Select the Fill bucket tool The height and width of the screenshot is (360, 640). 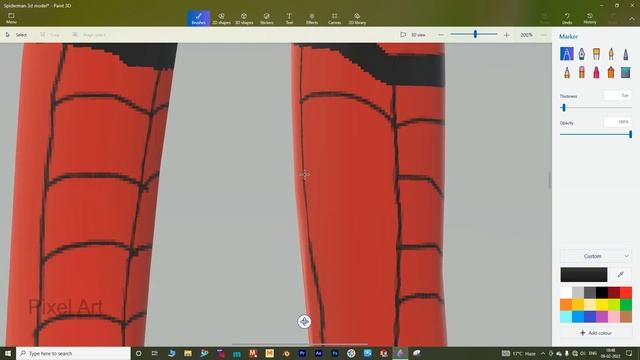pos(626,73)
